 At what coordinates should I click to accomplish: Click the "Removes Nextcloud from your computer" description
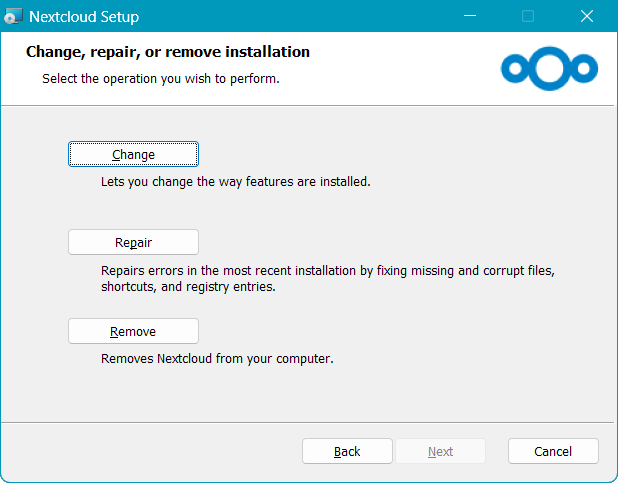[x=217, y=358]
